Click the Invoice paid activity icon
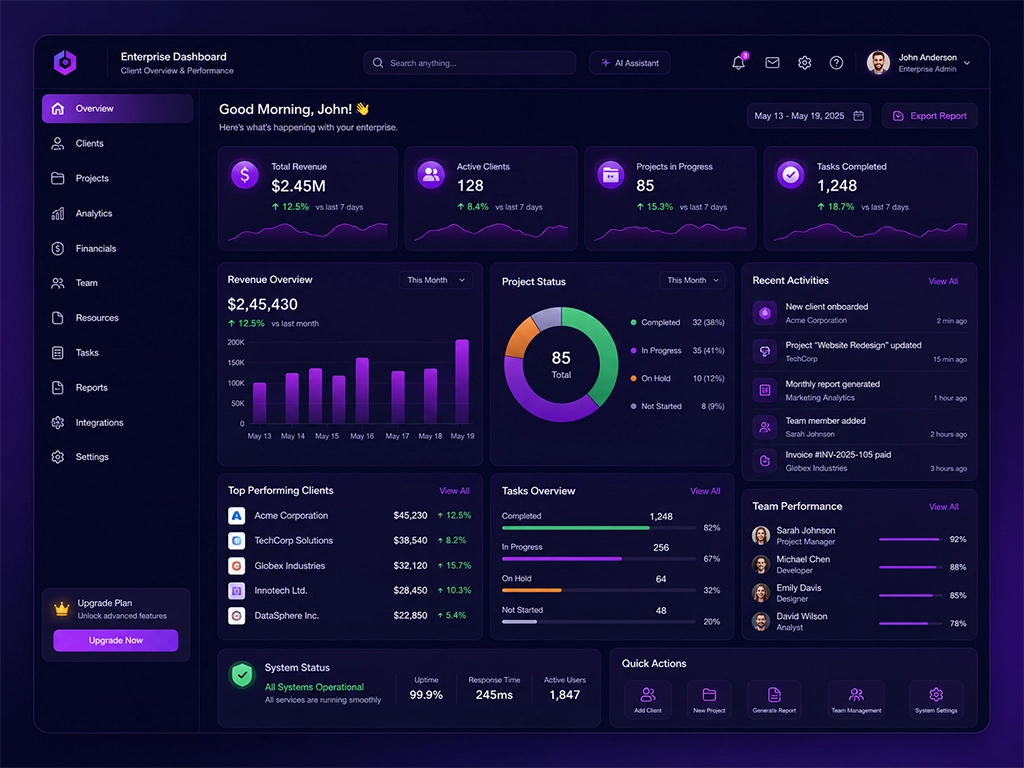The image size is (1024, 768). click(x=765, y=461)
